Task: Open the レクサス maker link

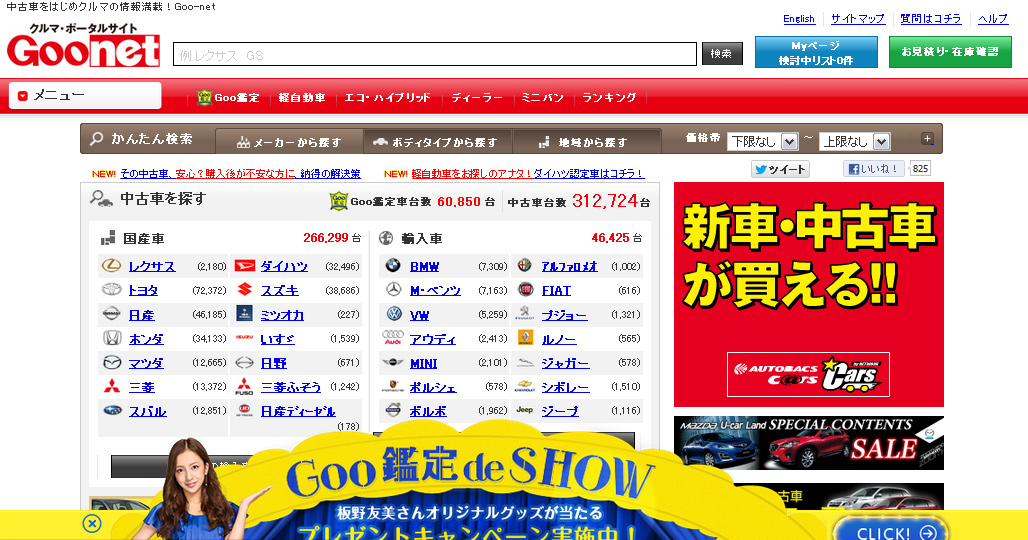Action: click(152, 266)
